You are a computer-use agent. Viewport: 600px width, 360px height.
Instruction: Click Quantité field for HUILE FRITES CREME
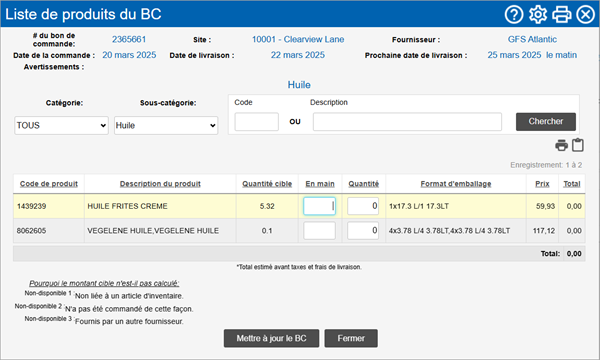point(363,206)
